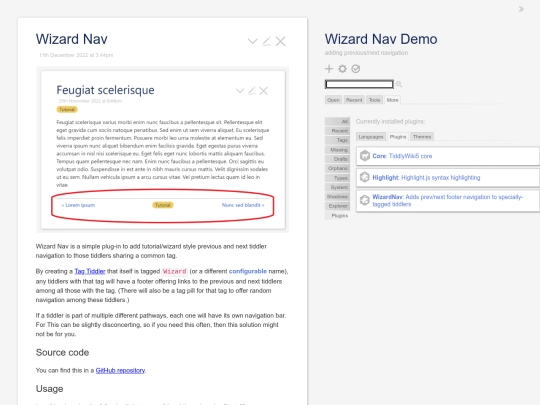
Task: Click the Wizard Nav tiddler title
Action: pyautogui.click(x=72, y=39)
